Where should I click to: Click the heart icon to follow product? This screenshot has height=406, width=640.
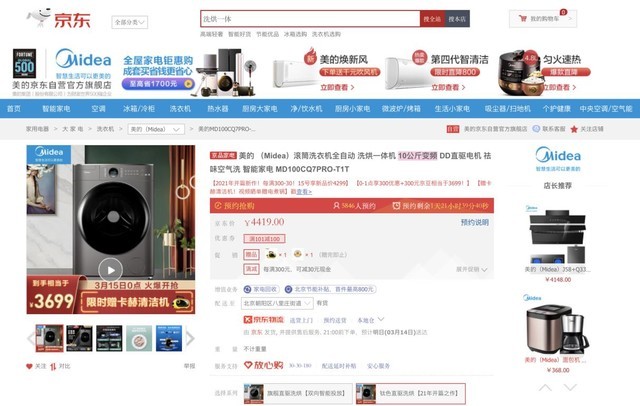coord(29,366)
